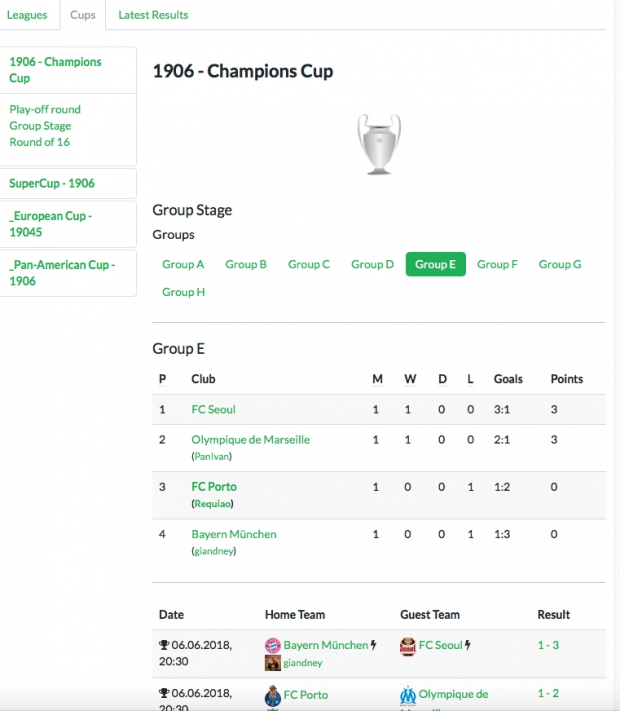620x711 pixels.
Task: Click the lightning icon next to Bayern München
Action: (373, 645)
